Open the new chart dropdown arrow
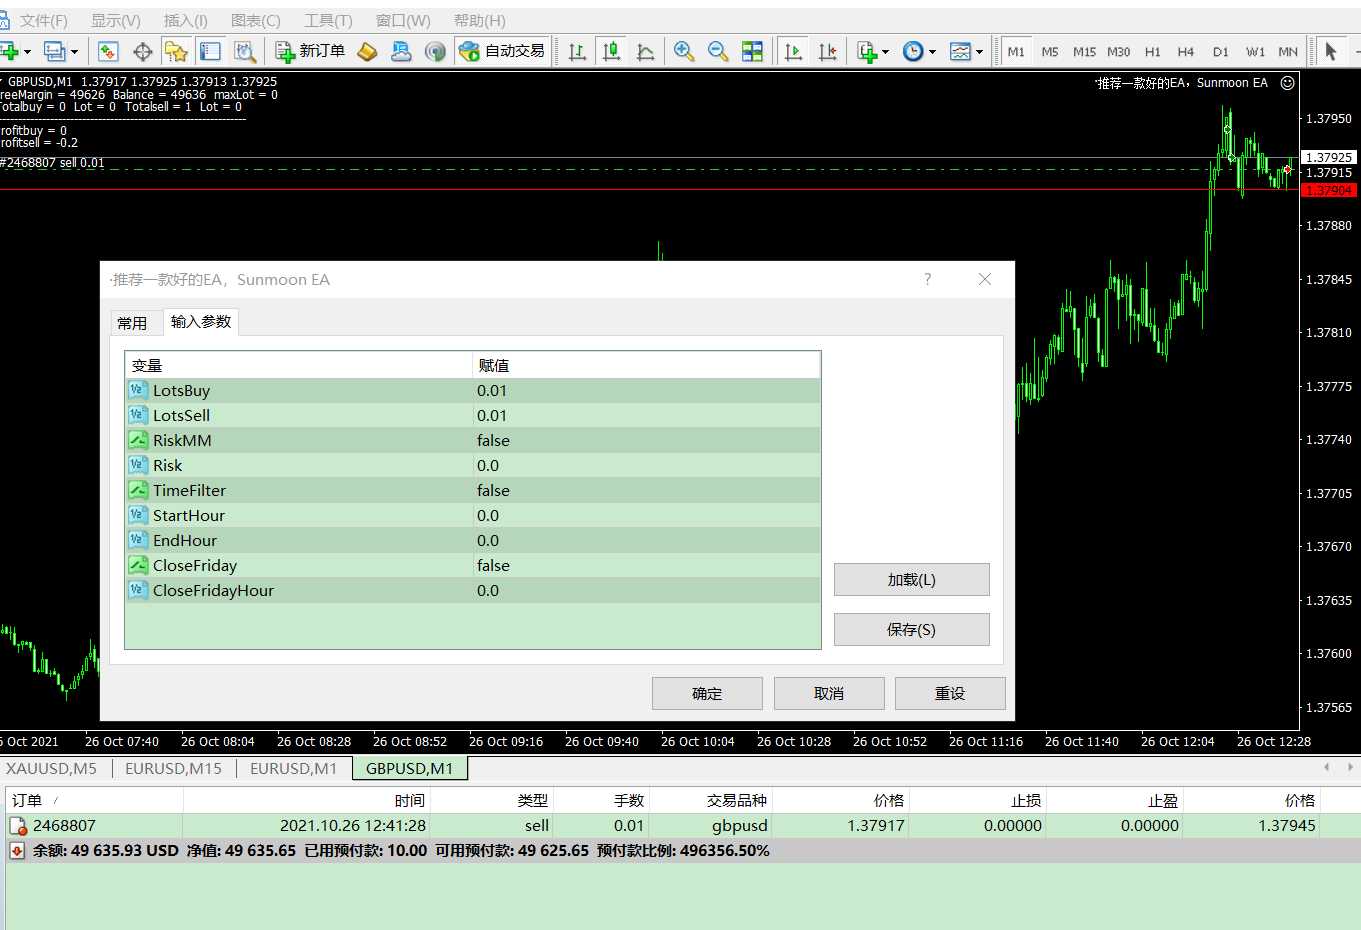The height and width of the screenshot is (930, 1361). (27, 52)
